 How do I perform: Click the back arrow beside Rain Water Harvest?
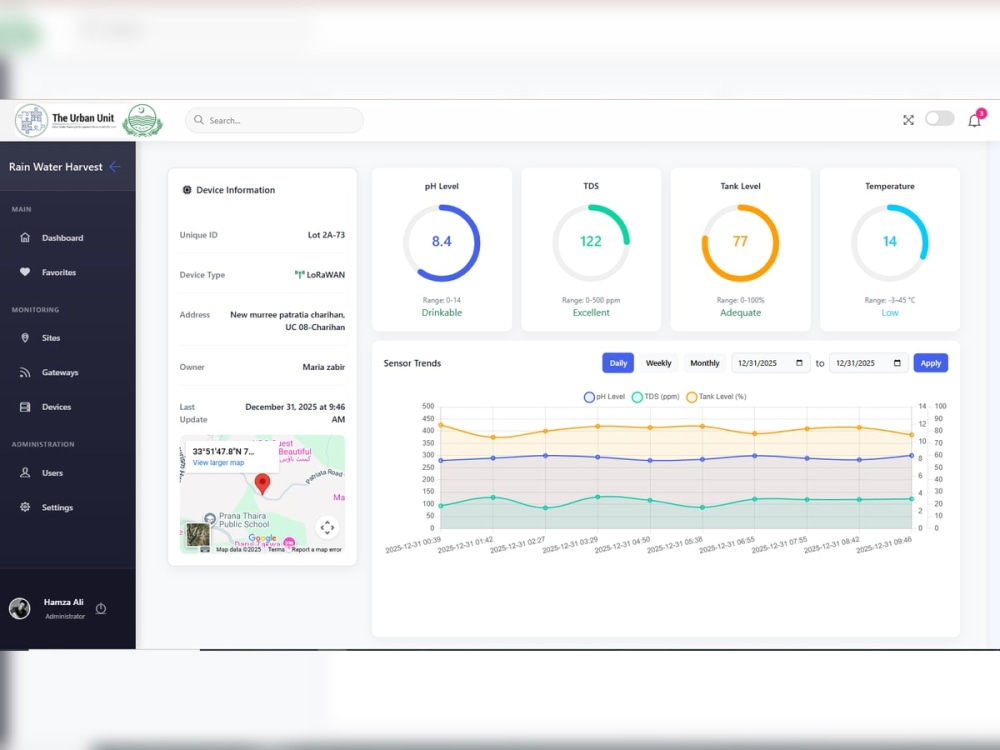click(x=115, y=166)
